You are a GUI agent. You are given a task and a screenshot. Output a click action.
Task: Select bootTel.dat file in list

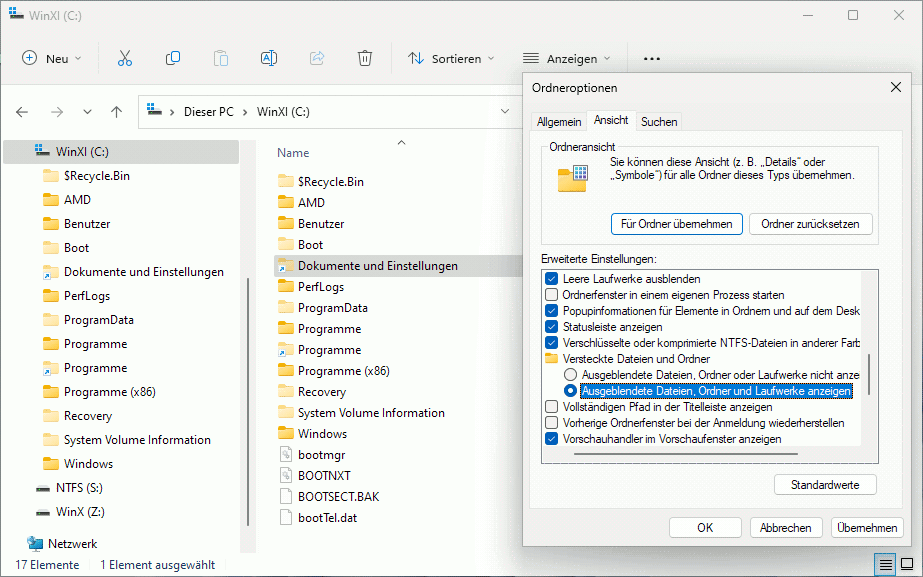coord(327,518)
